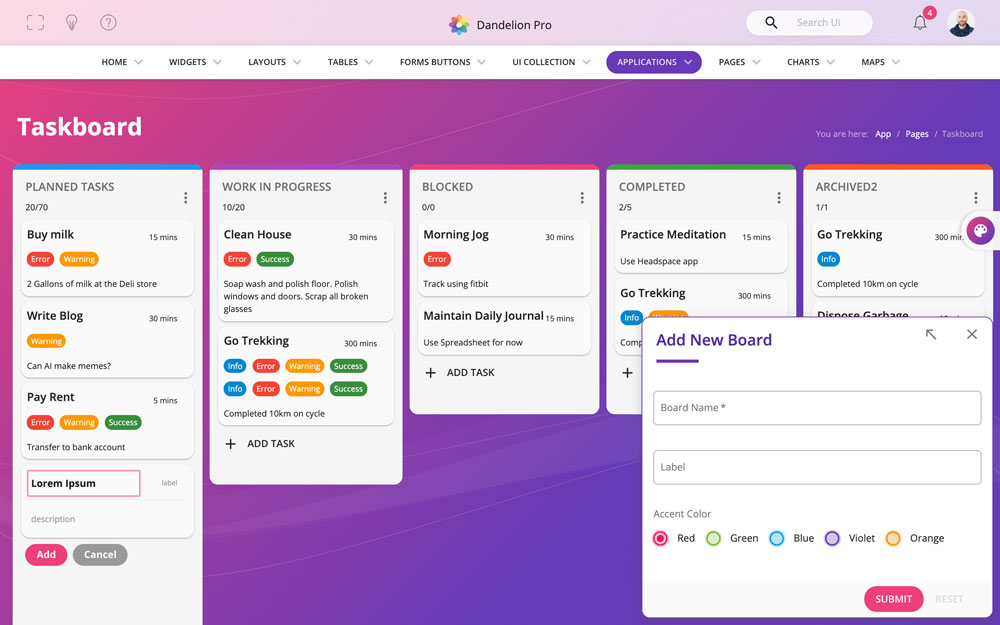Click the Board Name input field
This screenshot has width=1000, height=625.
pyautogui.click(x=817, y=408)
